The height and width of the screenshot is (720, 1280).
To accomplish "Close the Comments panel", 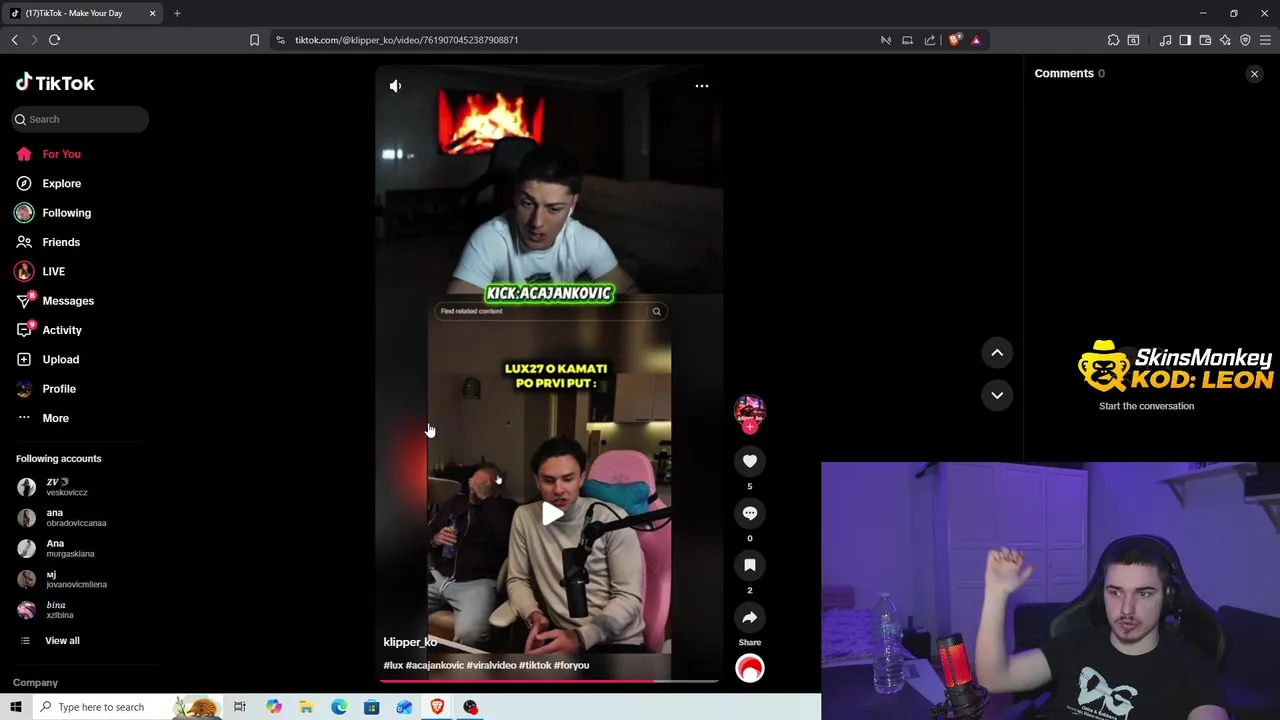I will (1254, 74).
